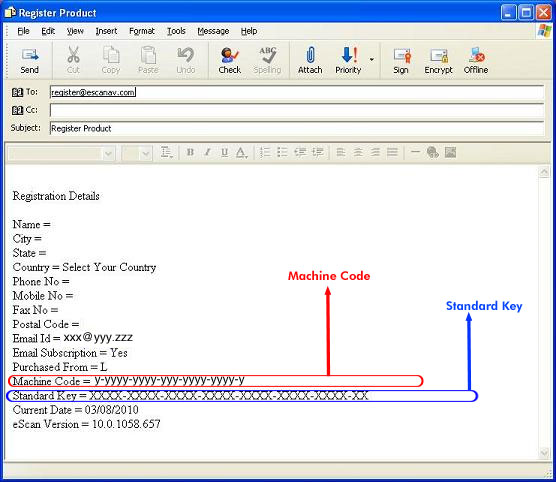This screenshot has height=482, width=556.
Task: Open the font color picker
Action: 241,153
